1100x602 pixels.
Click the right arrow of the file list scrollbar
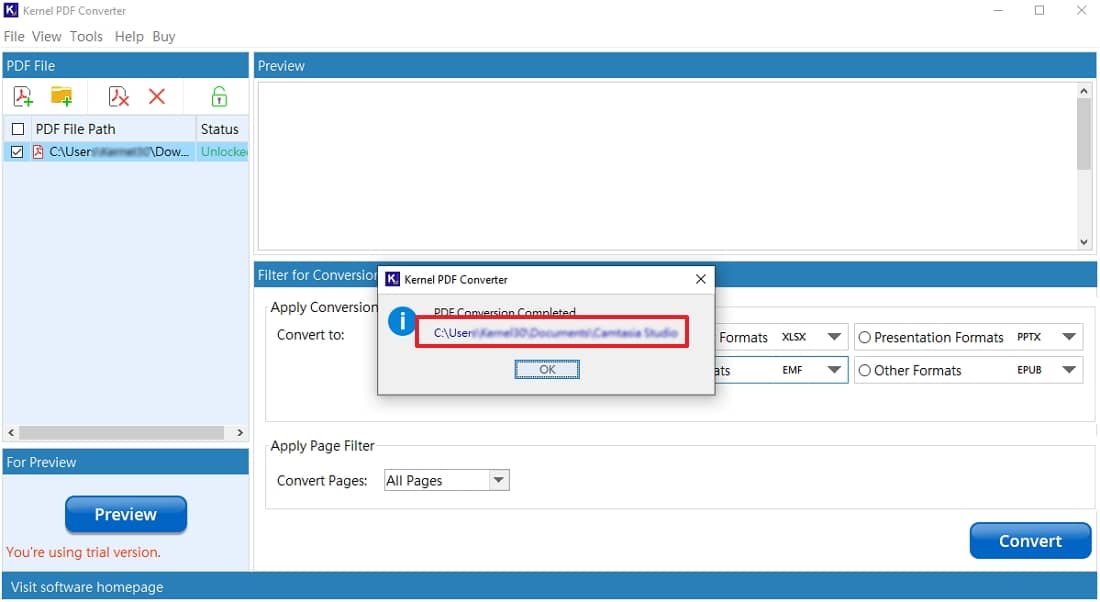tap(240, 432)
